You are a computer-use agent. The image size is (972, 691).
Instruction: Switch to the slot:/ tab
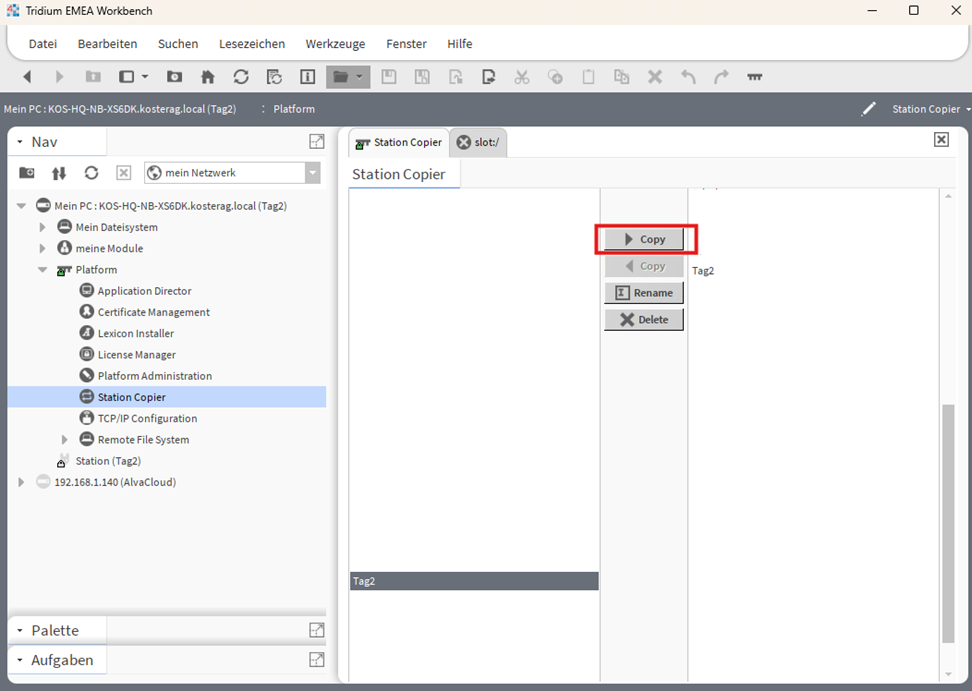(478, 143)
